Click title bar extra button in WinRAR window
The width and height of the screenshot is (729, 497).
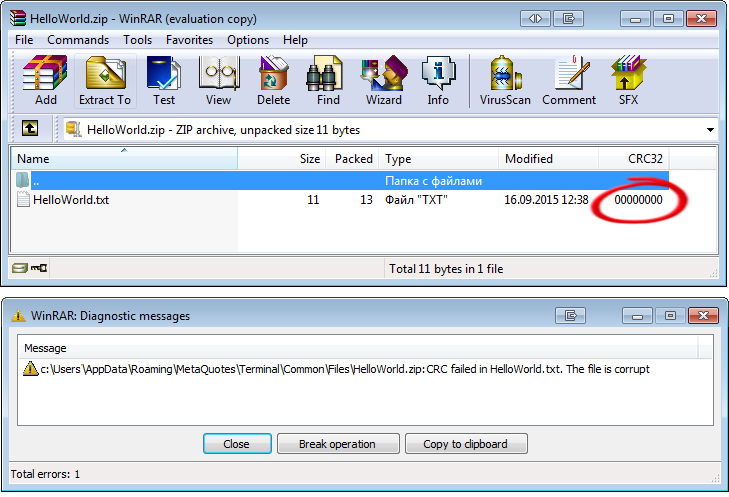[x=569, y=19]
